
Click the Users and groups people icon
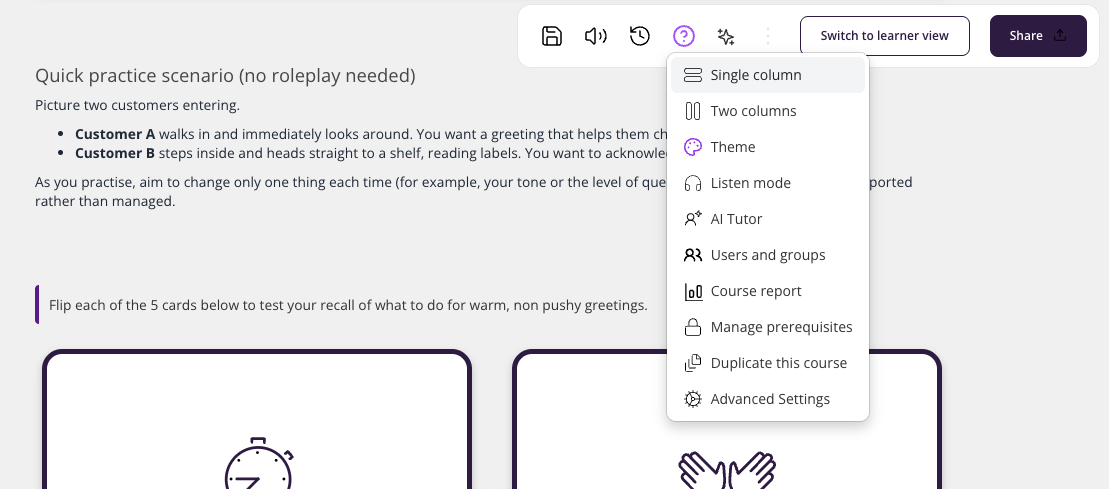coord(693,255)
